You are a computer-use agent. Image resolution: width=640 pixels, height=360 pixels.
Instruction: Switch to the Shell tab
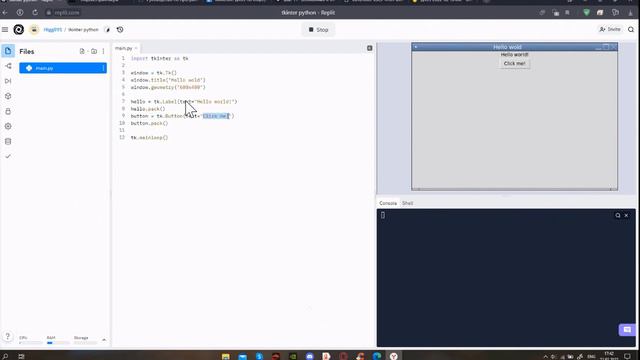407,203
